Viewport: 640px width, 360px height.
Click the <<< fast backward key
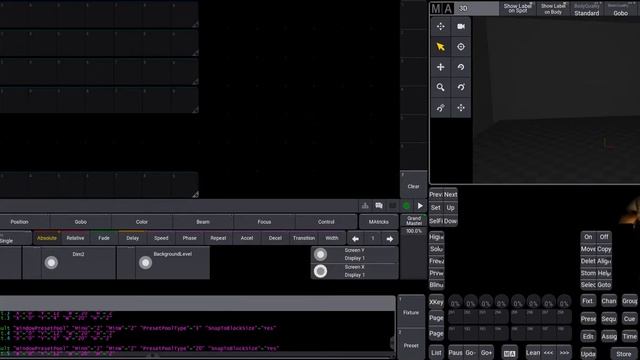548,353
